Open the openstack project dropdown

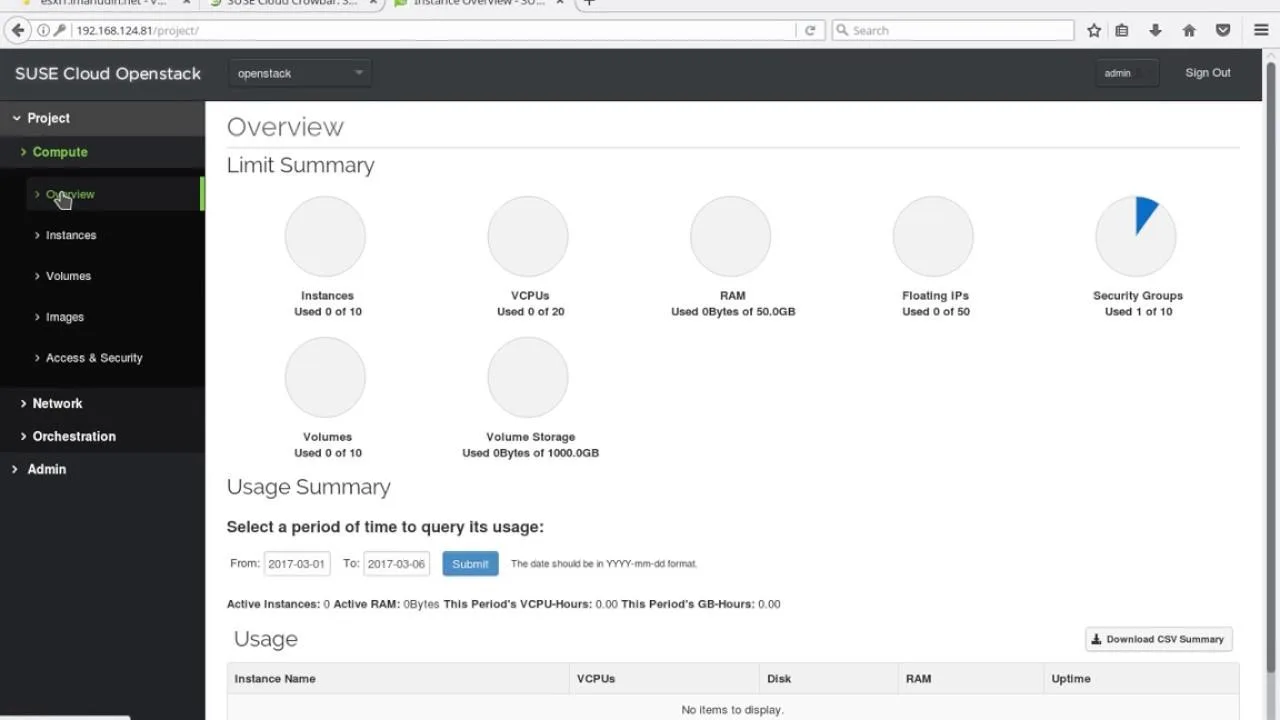pos(300,73)
